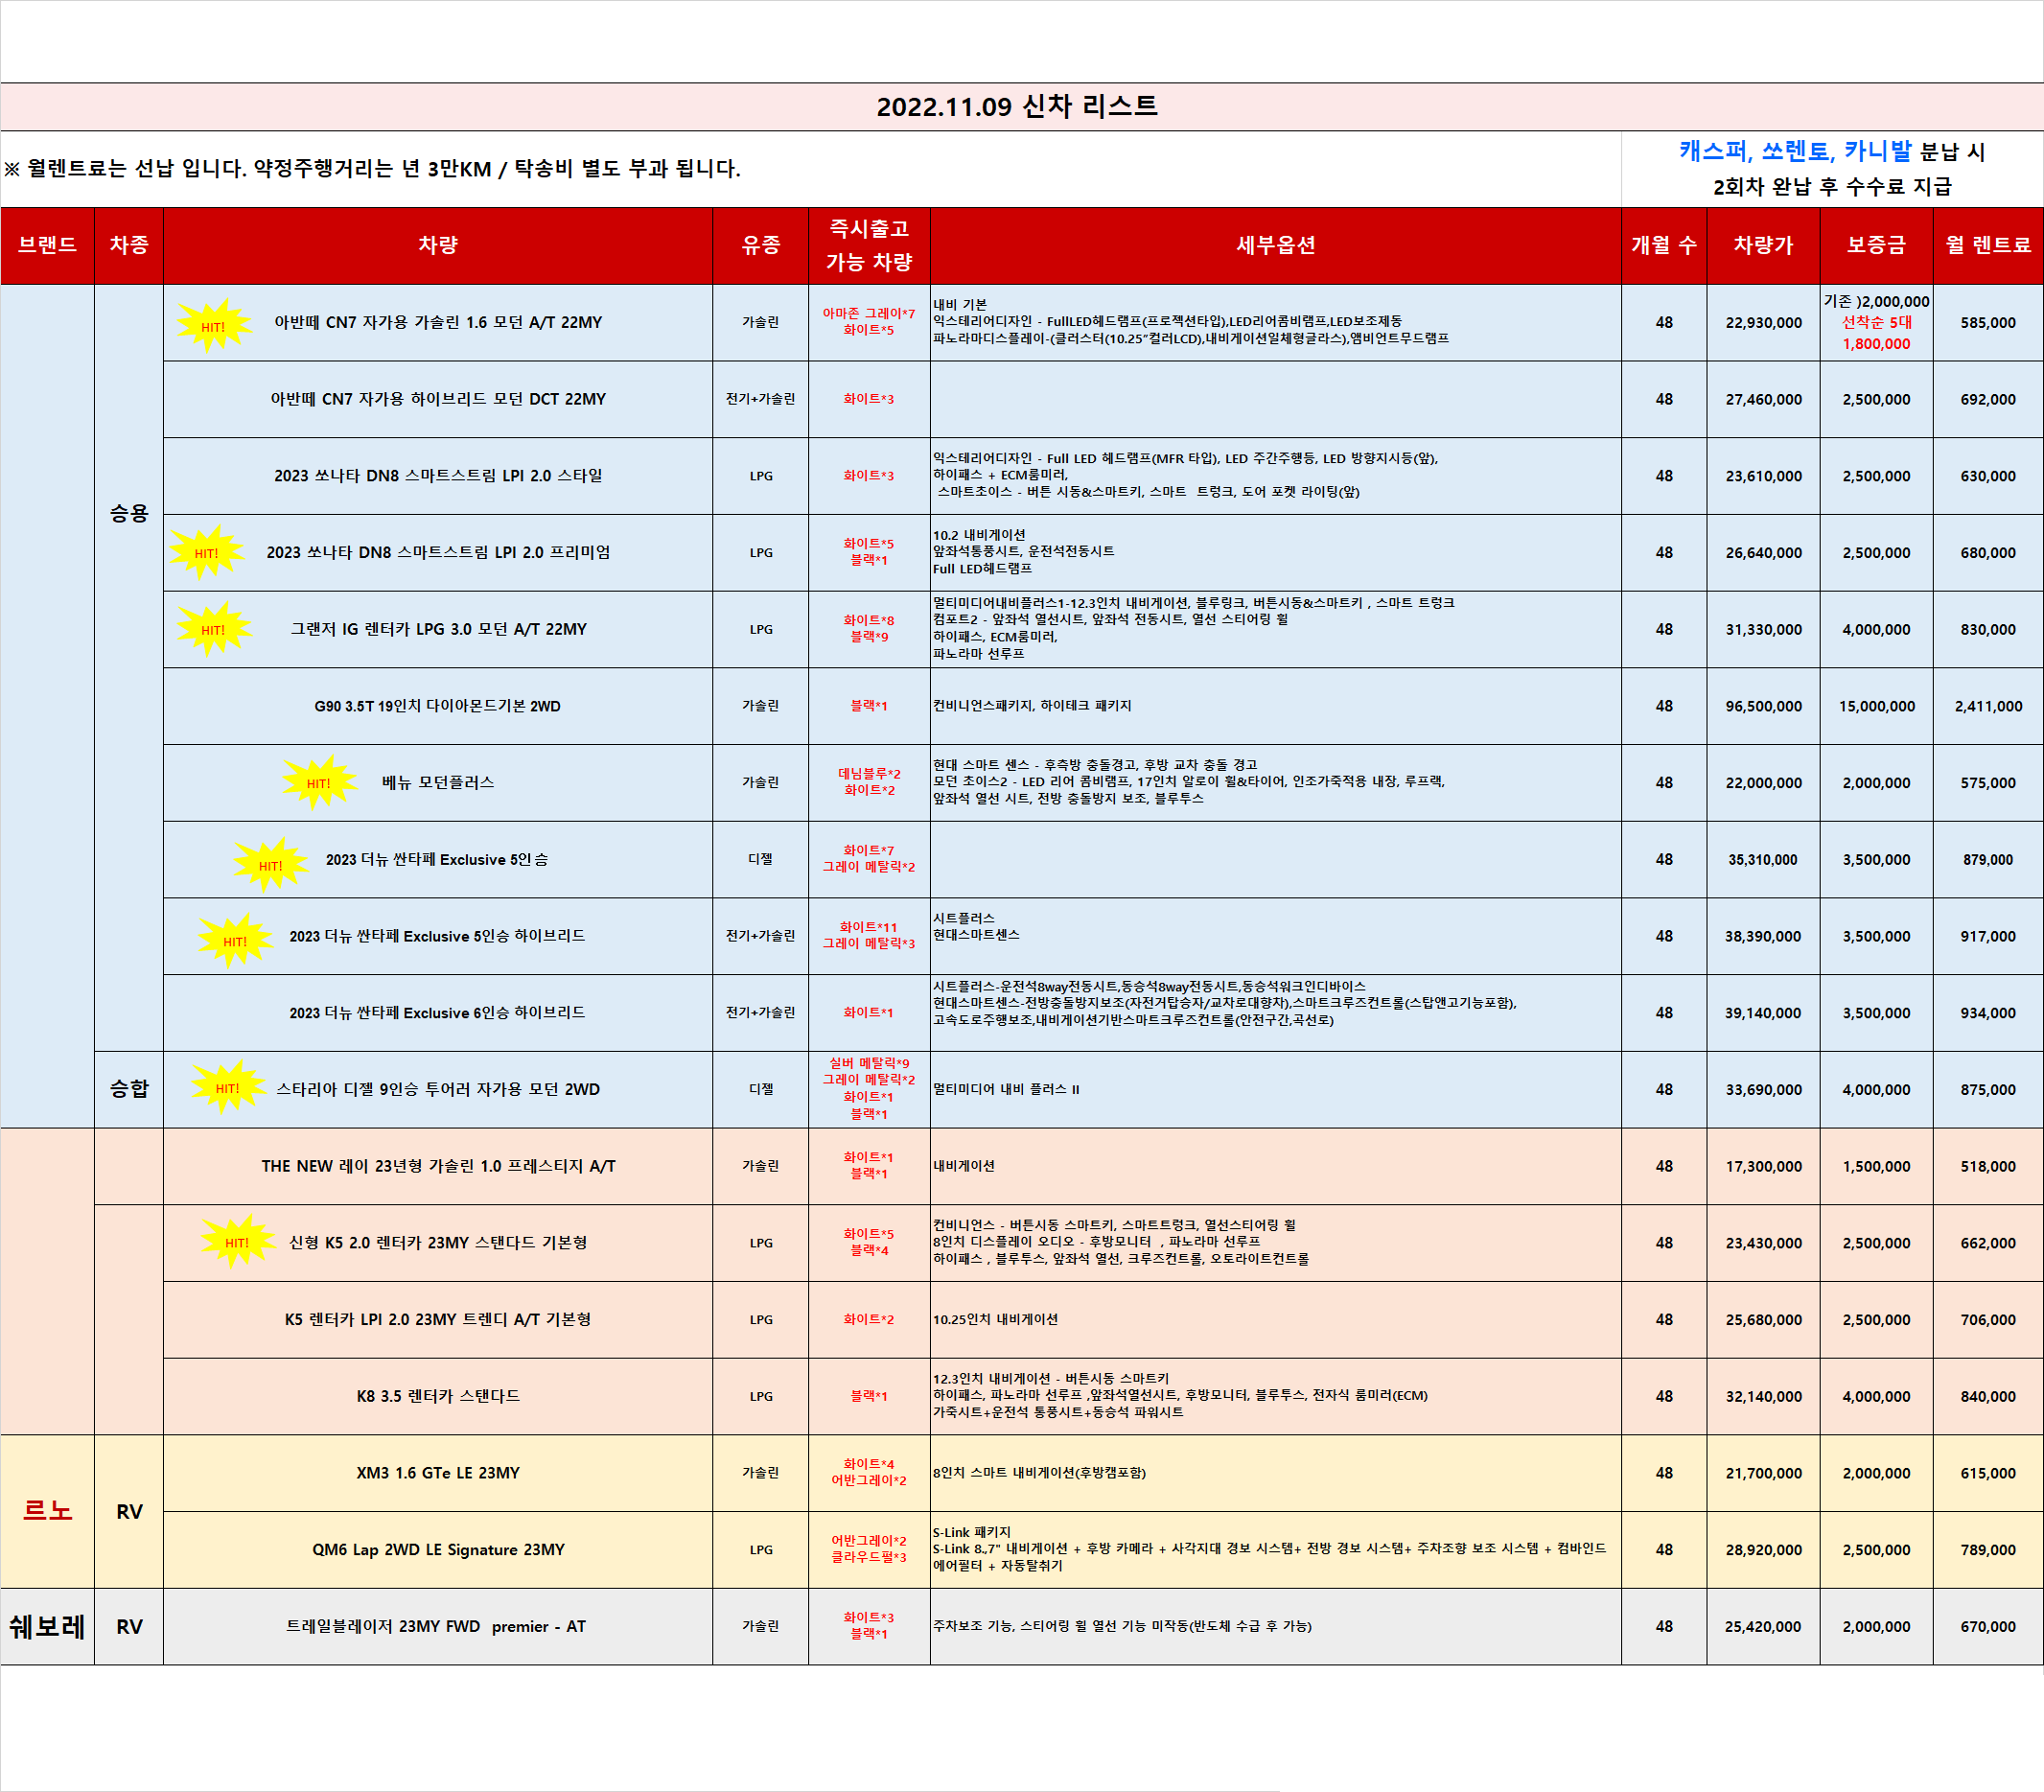Viewport: 2044px width, 1792px height.
Task: Click the 그랜저 IG price '31,330,000'
Action: tap(1764, 630)
